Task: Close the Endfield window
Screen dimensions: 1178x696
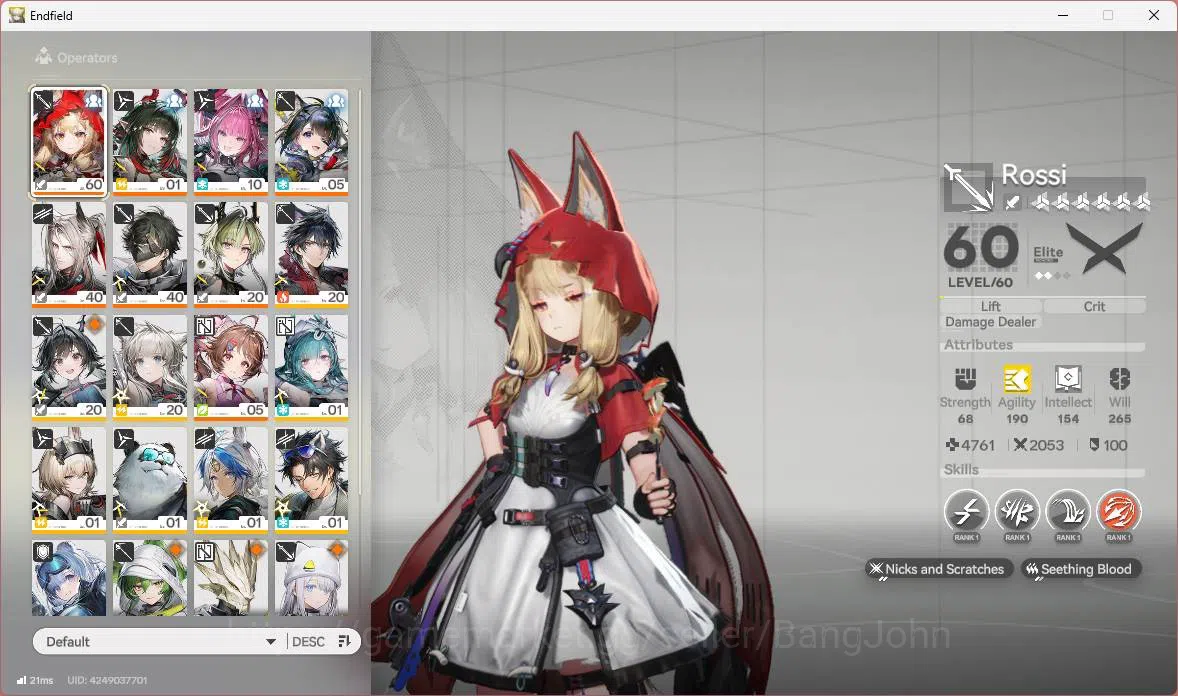Action: pyautogui.click(x=1153, y=15)
